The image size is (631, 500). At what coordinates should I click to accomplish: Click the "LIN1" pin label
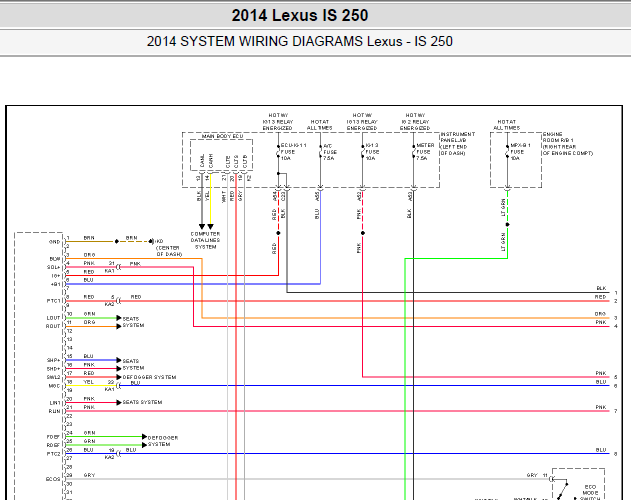tap(55, 403)
